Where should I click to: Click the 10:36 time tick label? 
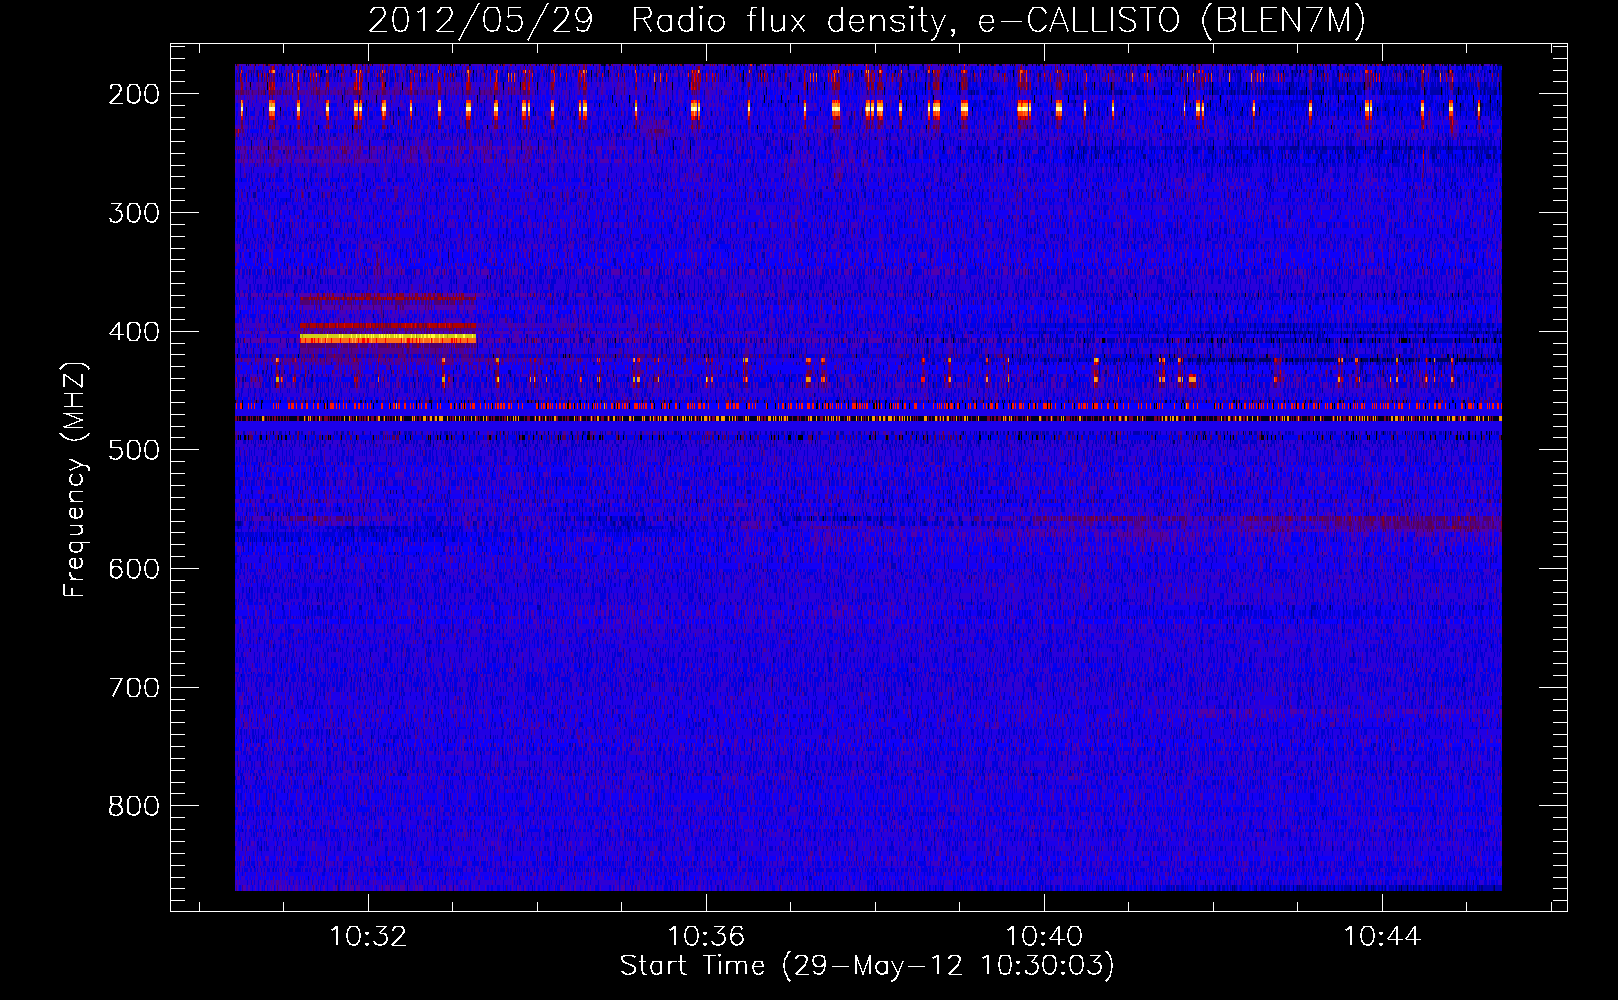point(706,937)
